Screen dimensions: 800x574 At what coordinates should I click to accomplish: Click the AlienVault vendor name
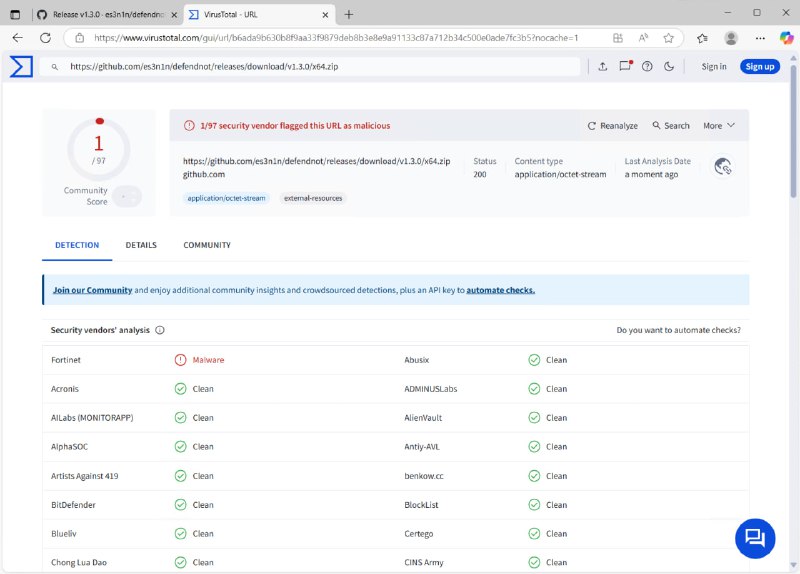(x=423, y=417)
